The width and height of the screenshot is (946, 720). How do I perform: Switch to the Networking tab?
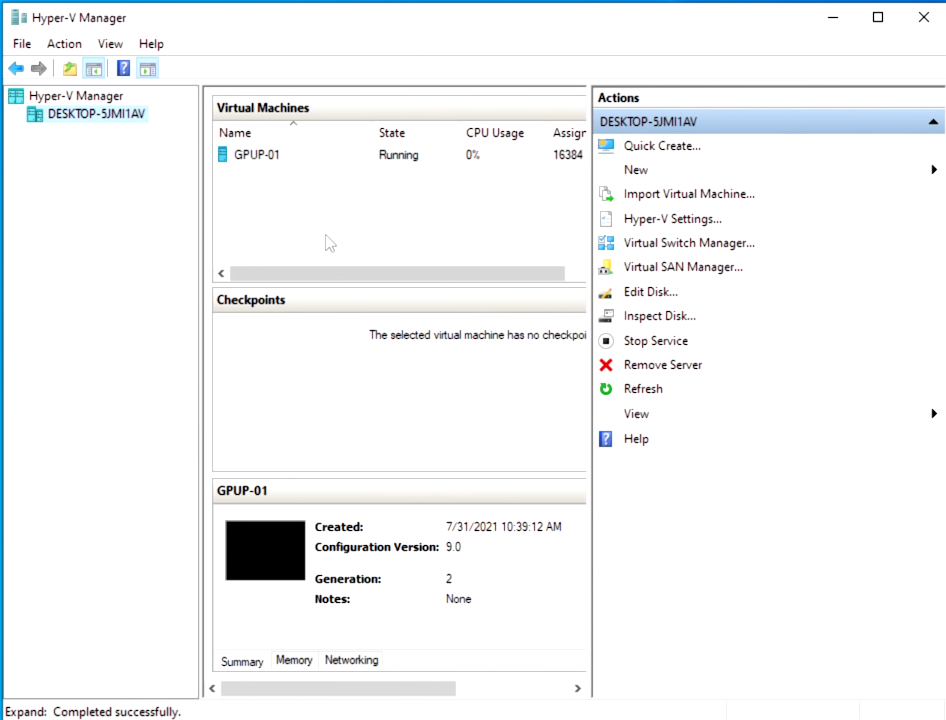pyautogui.click(x=352, y=660)
